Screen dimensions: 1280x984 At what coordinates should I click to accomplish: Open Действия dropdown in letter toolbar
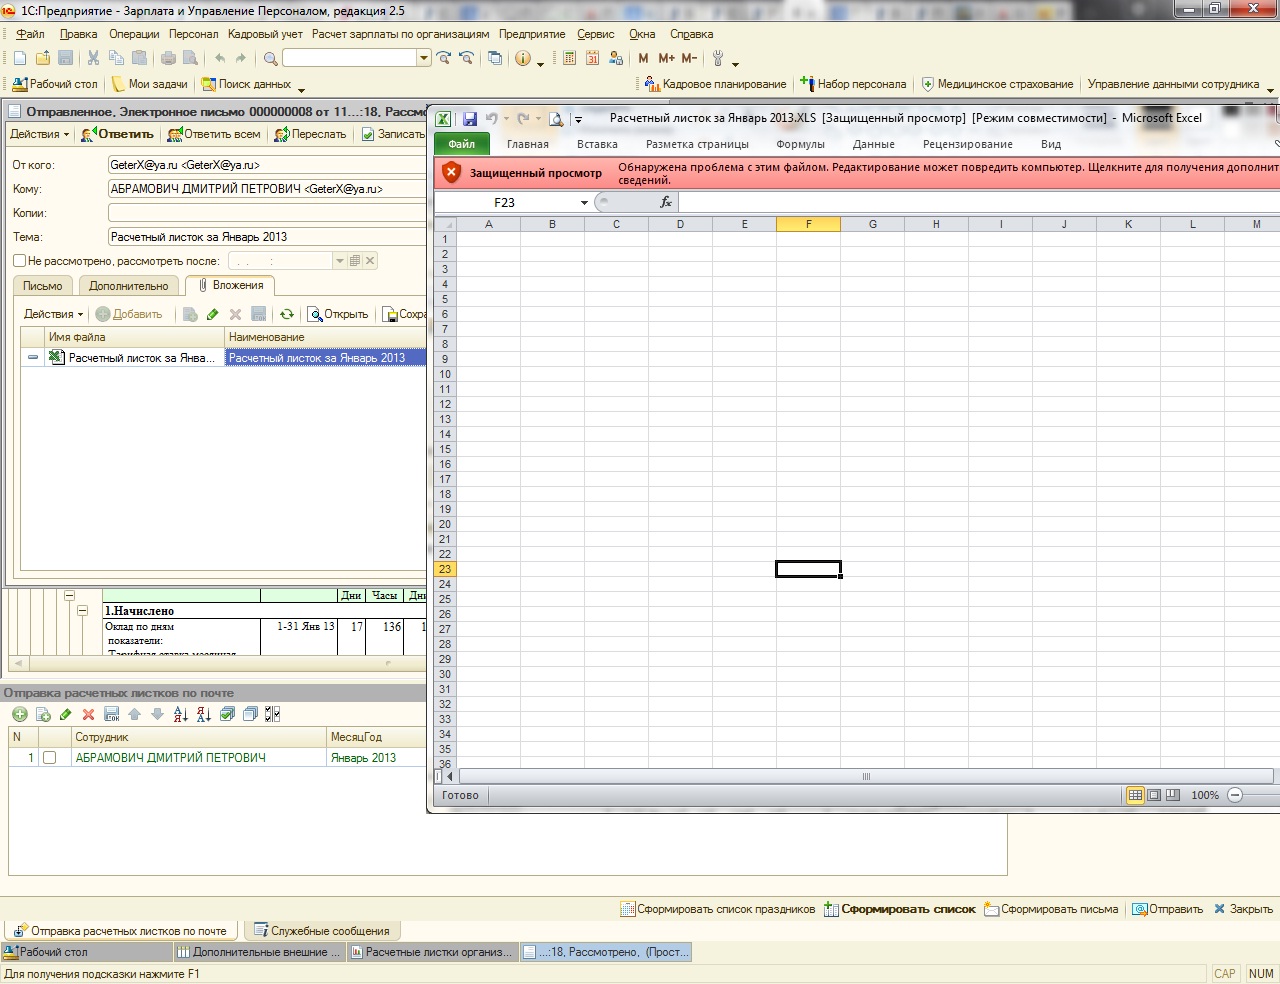[x=40, y=134]
